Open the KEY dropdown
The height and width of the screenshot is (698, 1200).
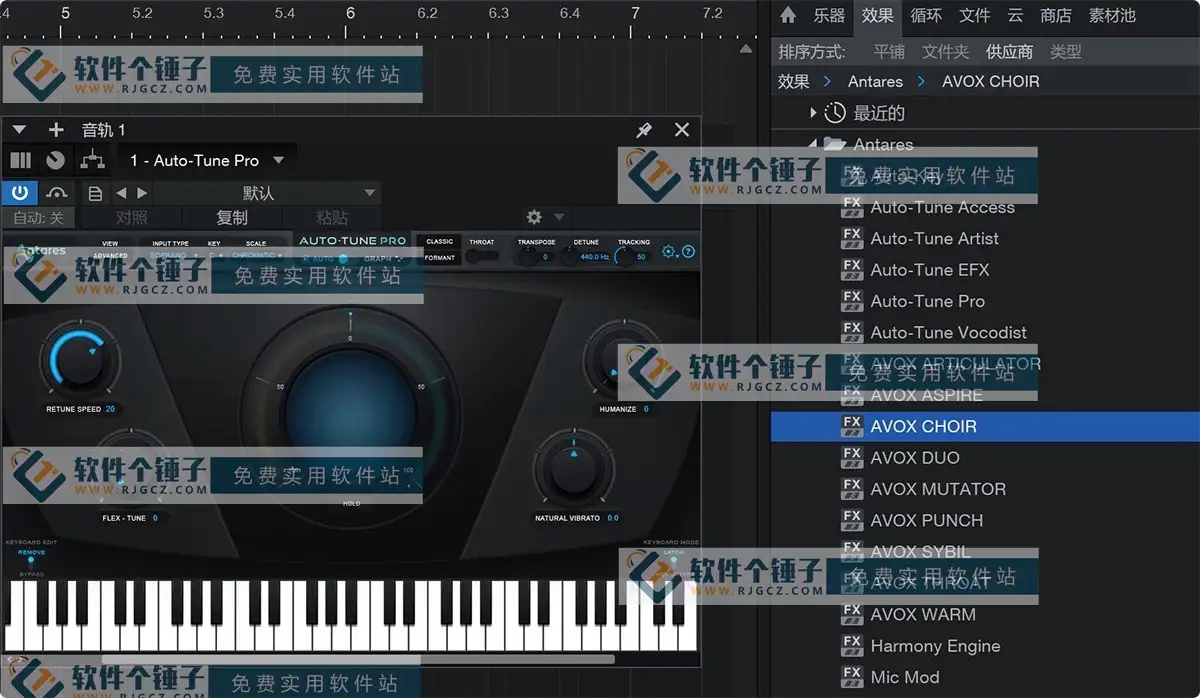(215, 256)
